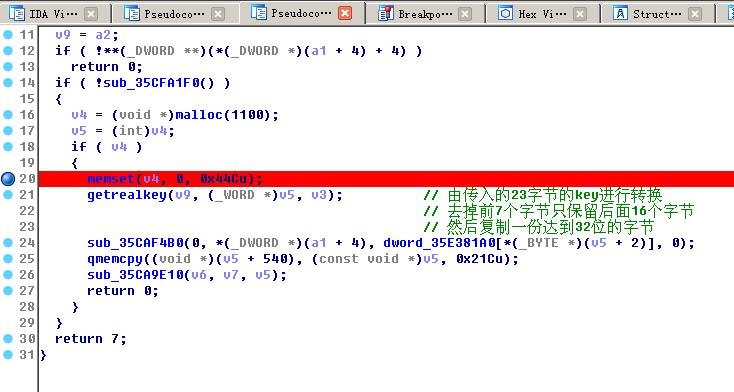Click line number 15

pyautogui.click(x=27, y=99)
